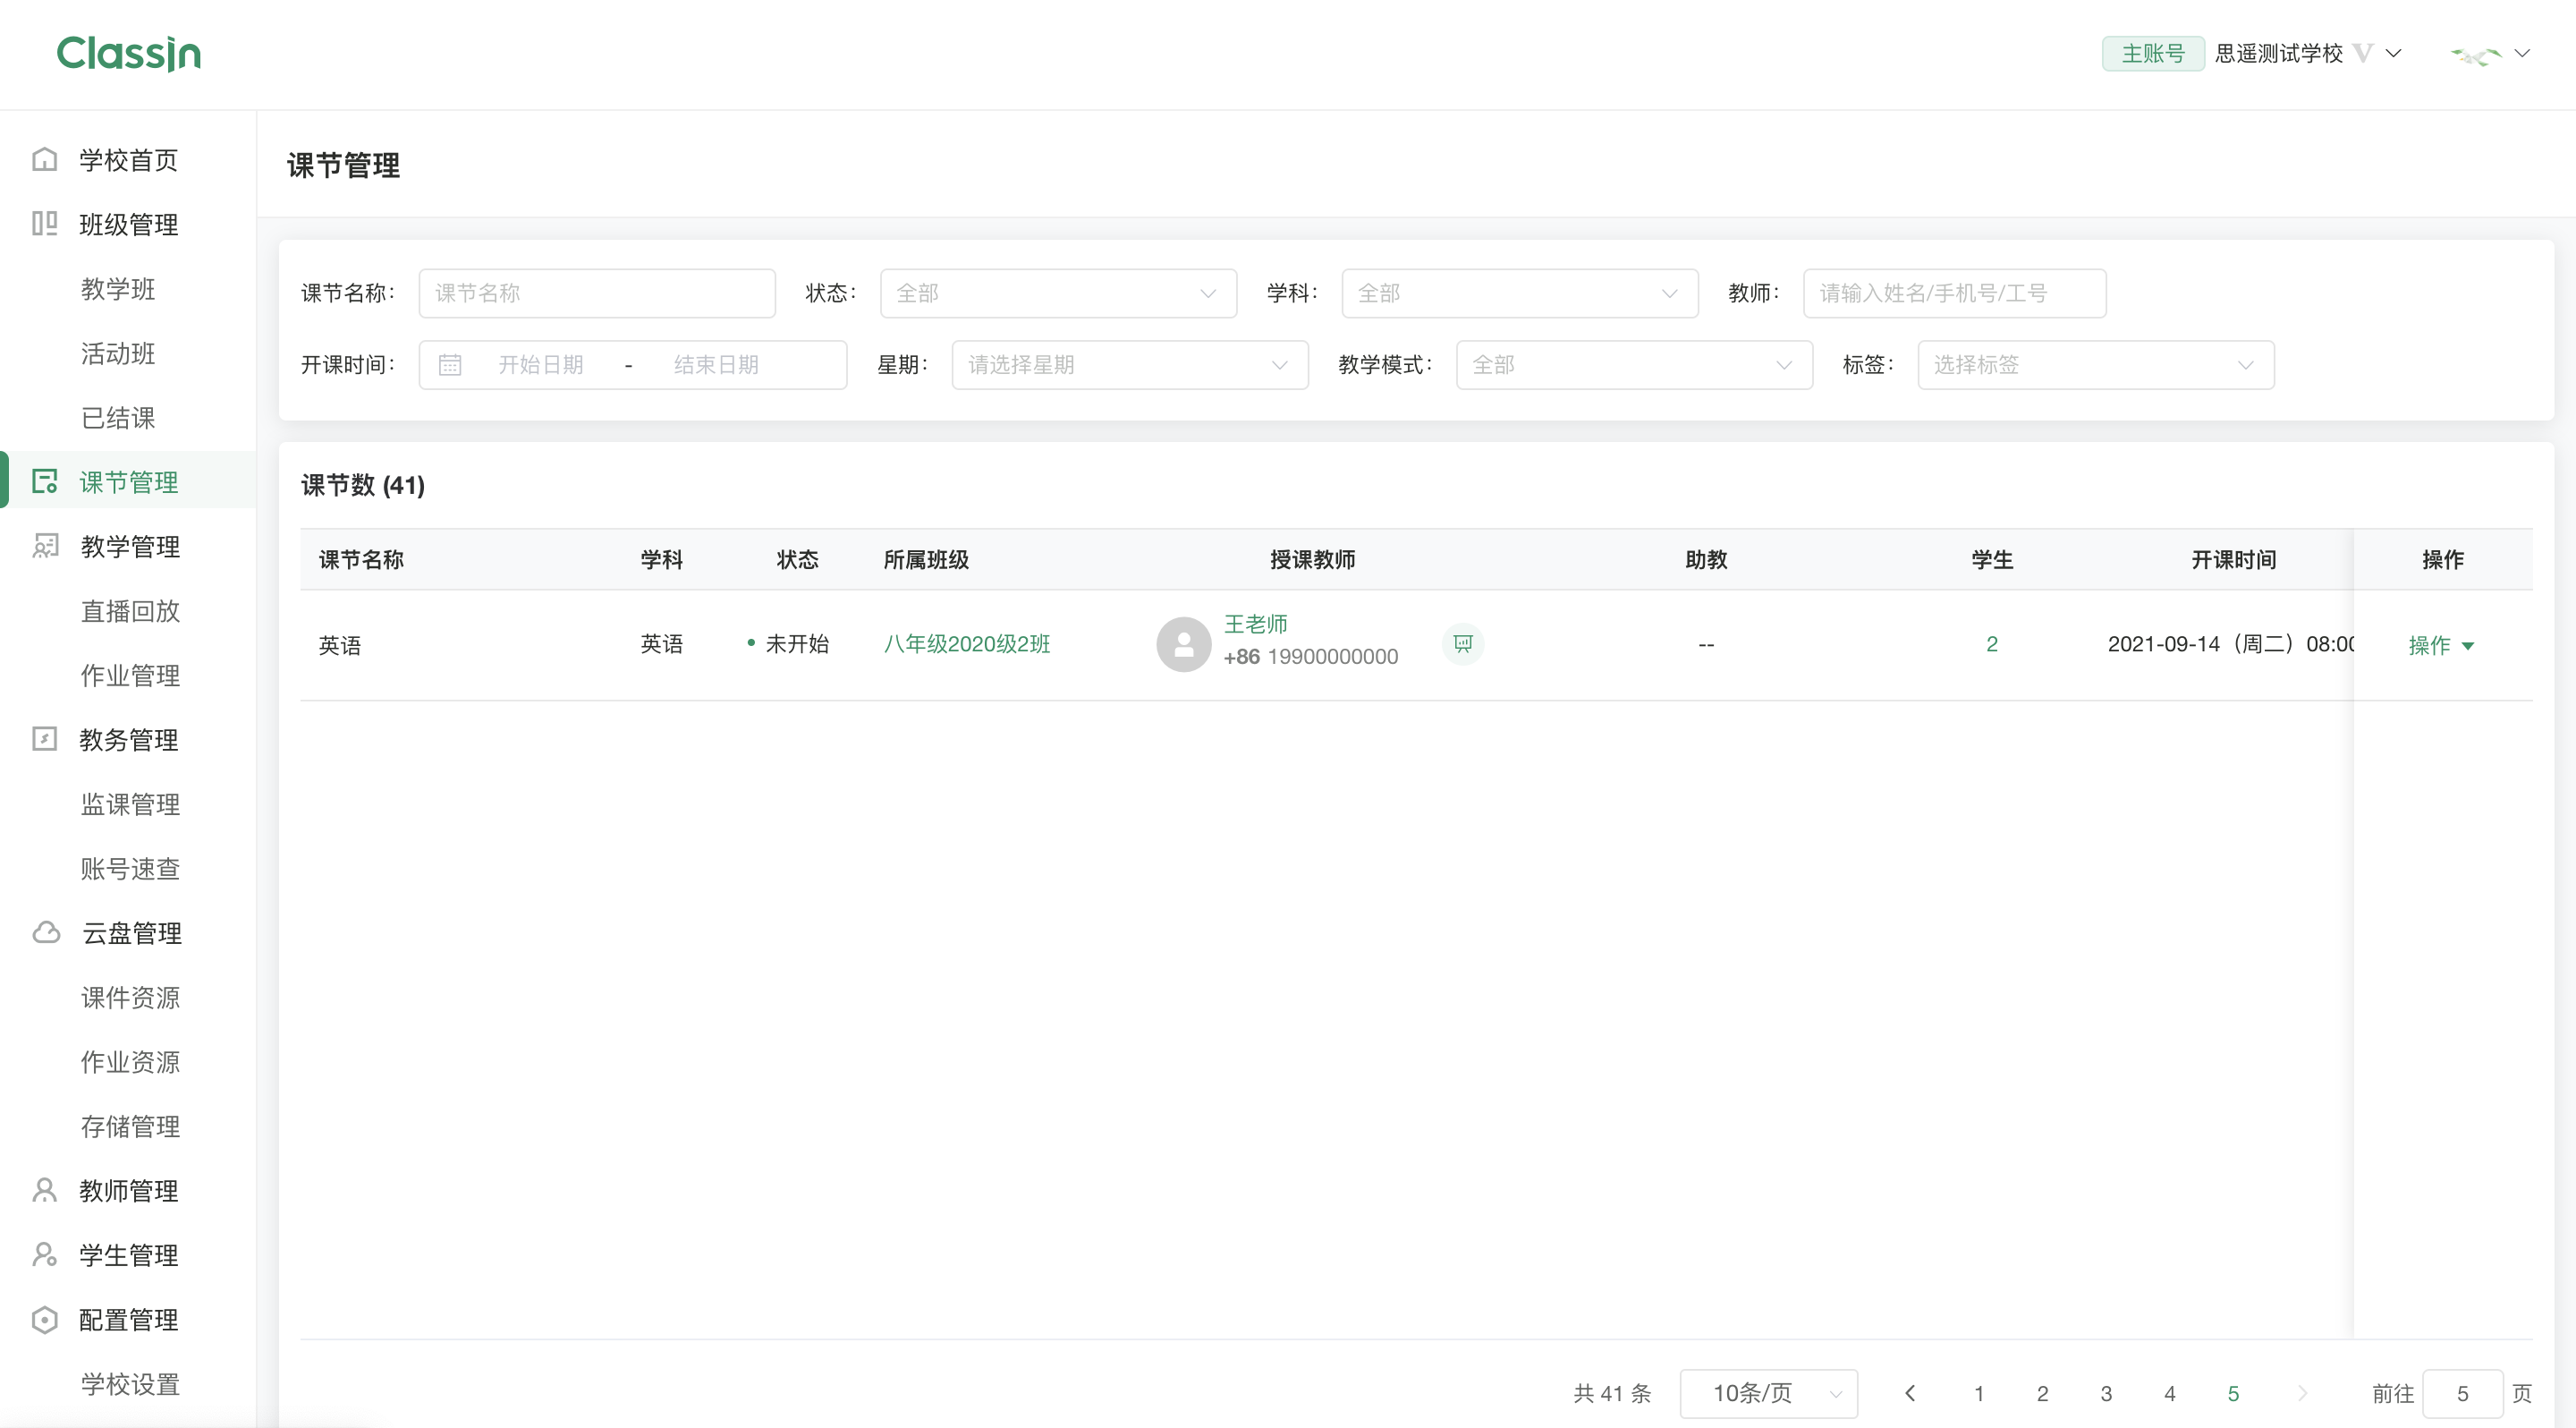This screenshot has height=1428, width=2576.
Task: Select current page 5
Action: 2233,1393
